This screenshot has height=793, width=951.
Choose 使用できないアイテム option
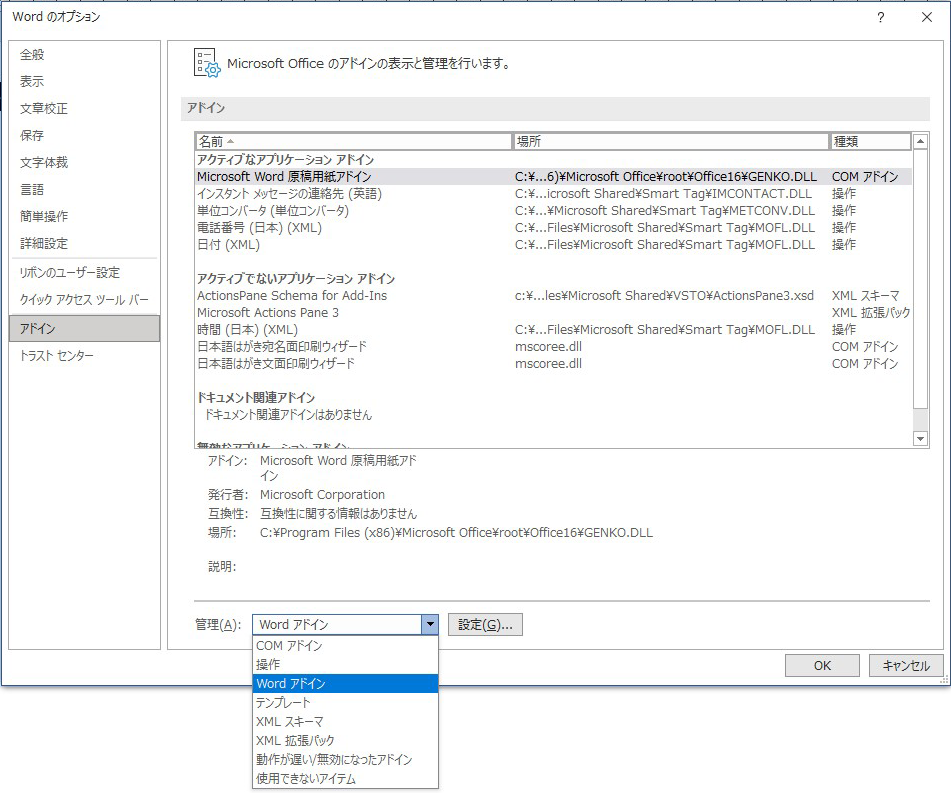coord(345,778)
